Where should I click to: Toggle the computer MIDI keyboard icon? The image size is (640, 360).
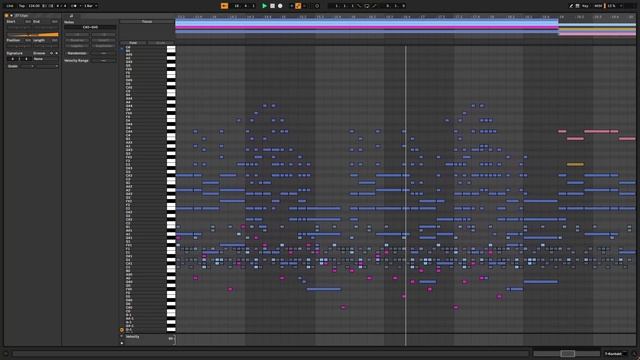pos(577,6)
